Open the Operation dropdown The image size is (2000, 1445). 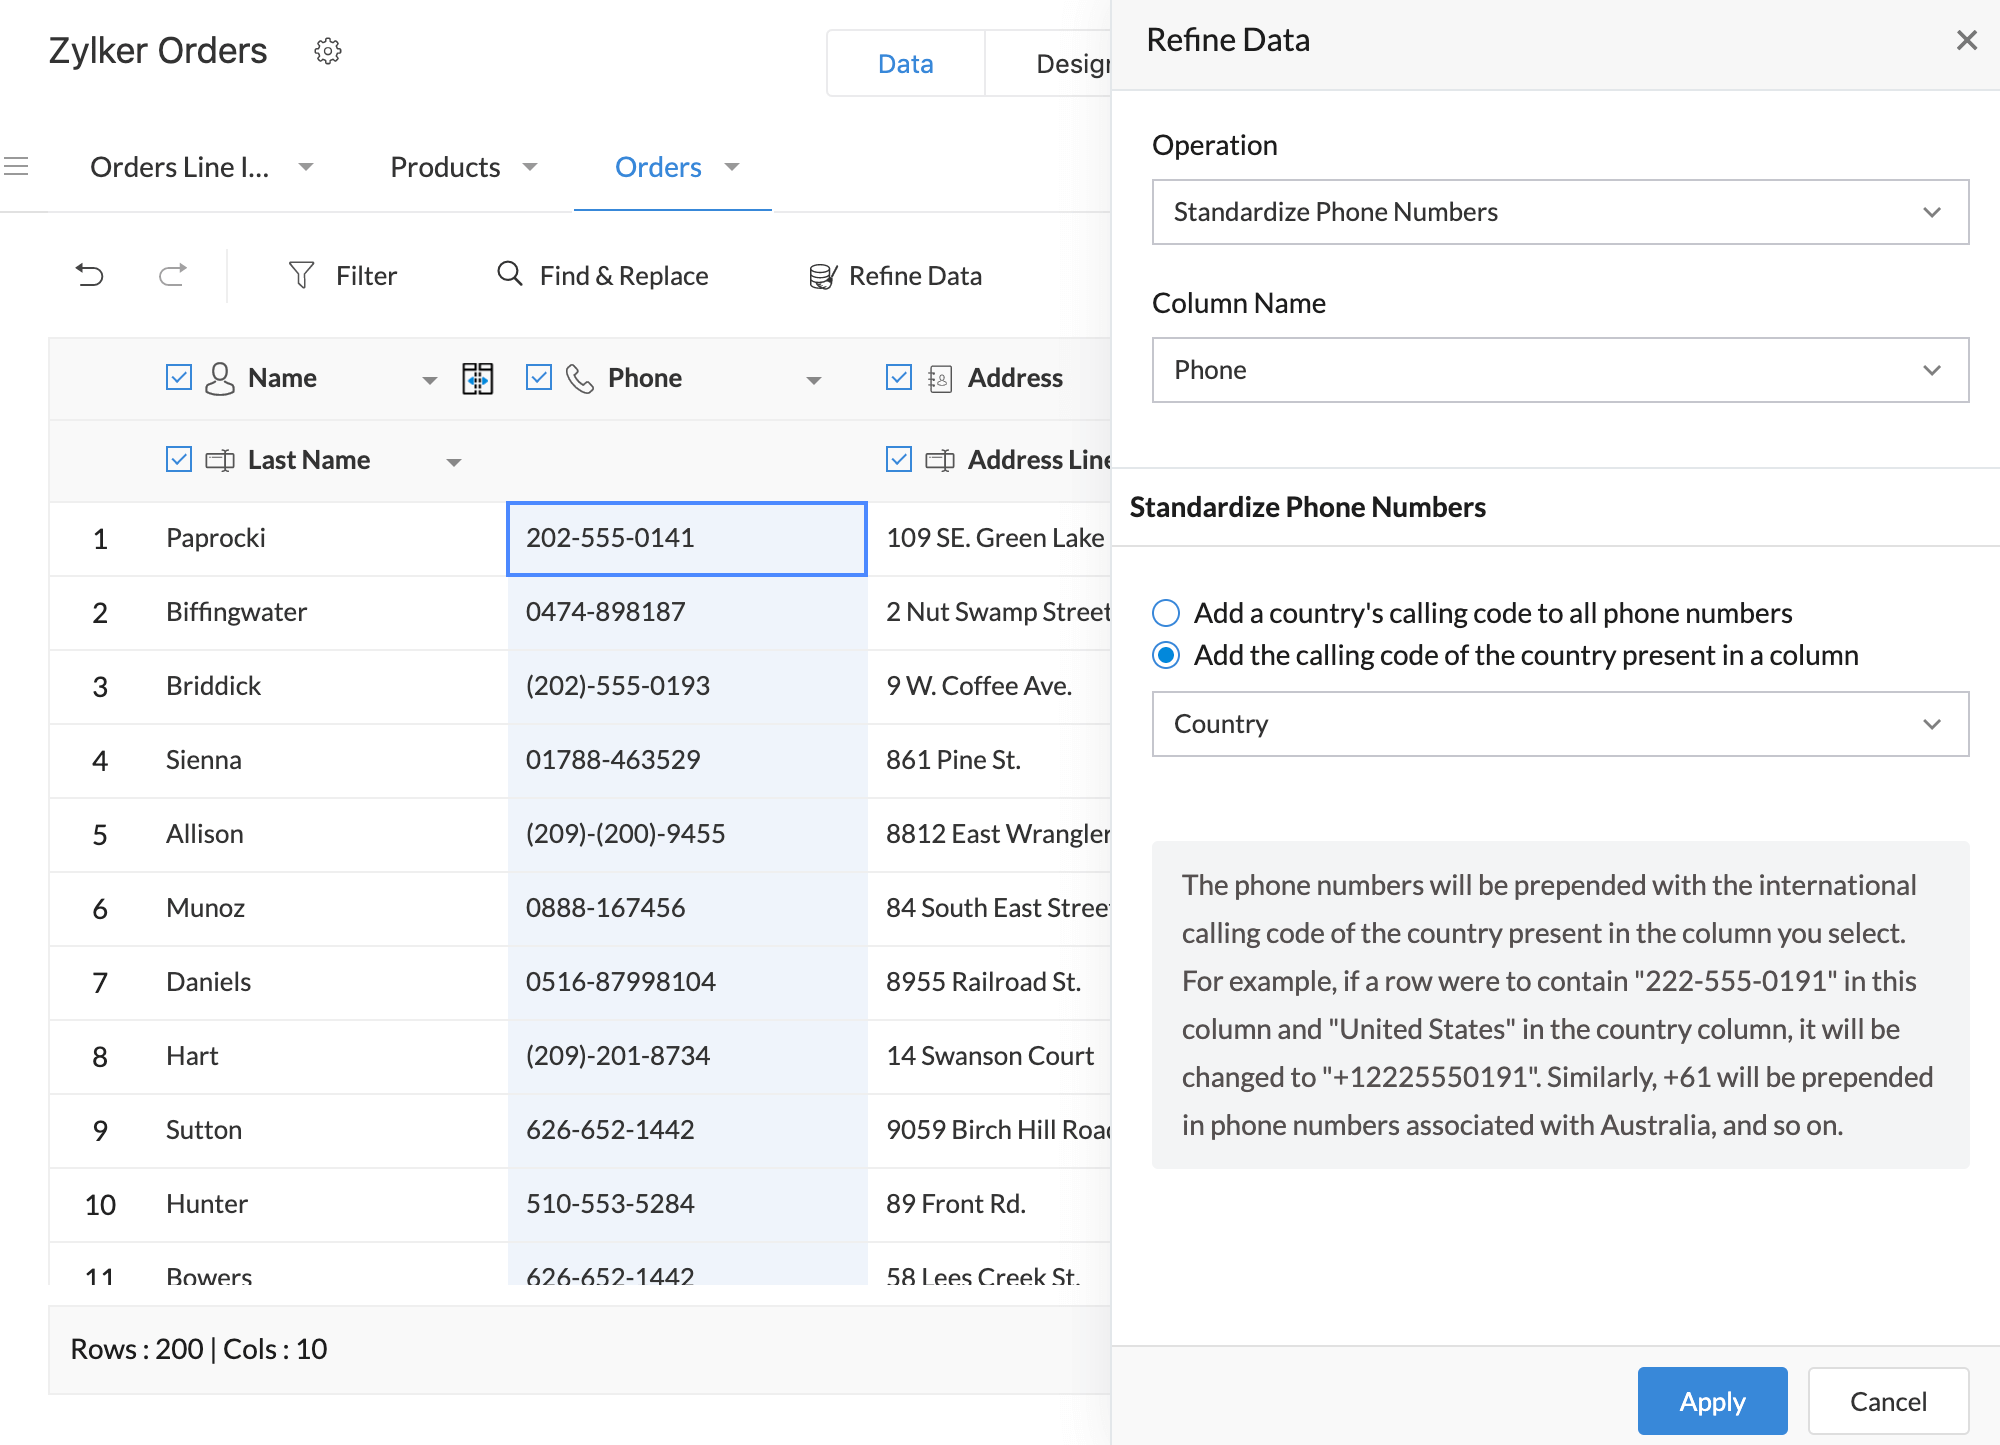[1560, 212]
